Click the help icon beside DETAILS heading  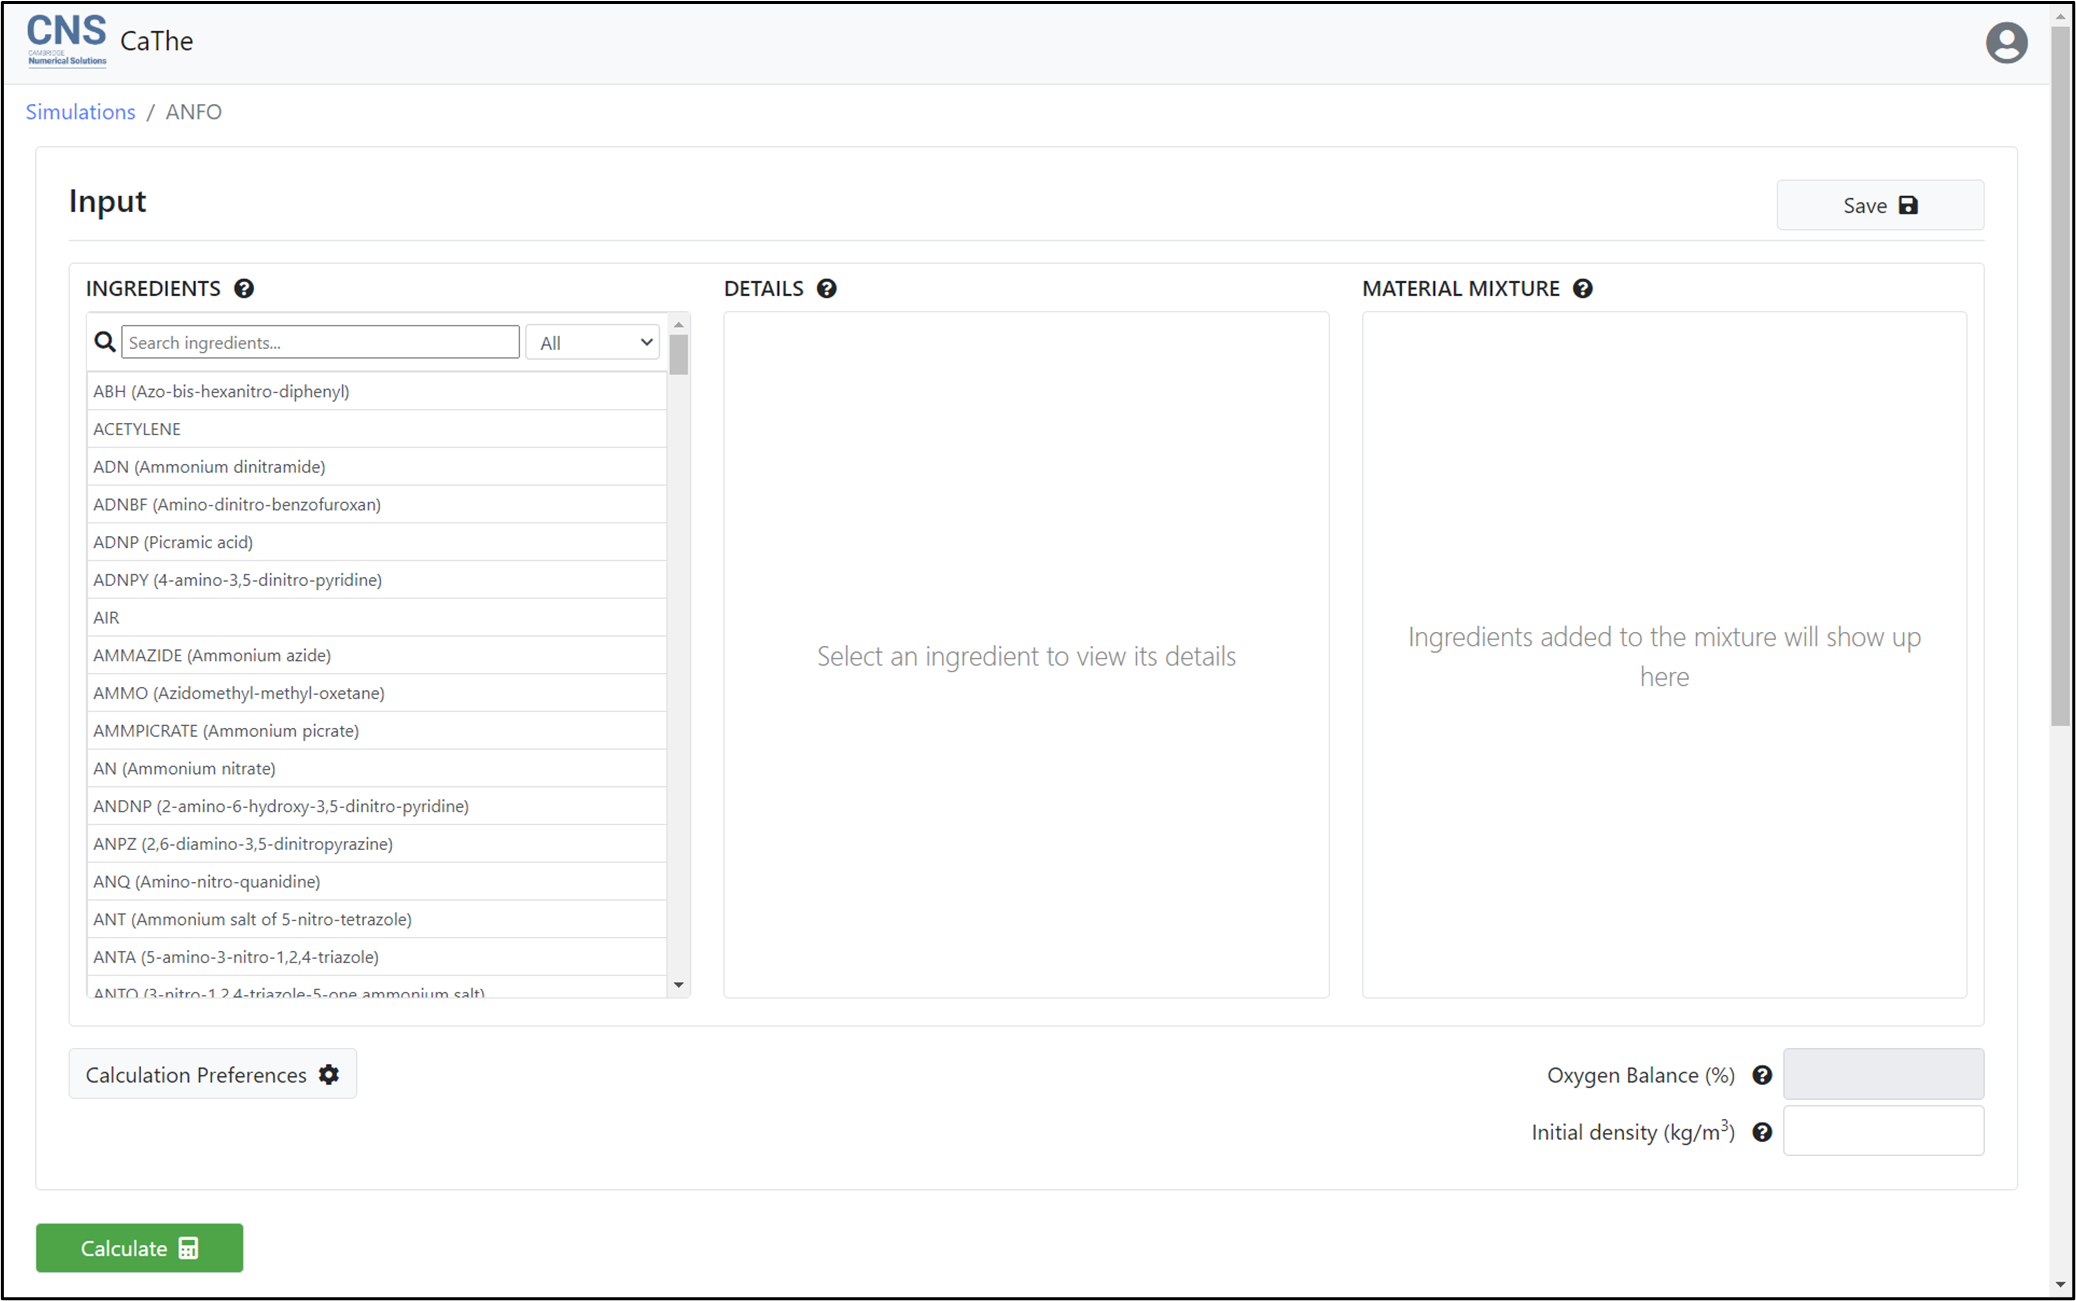tap(826, 289)
